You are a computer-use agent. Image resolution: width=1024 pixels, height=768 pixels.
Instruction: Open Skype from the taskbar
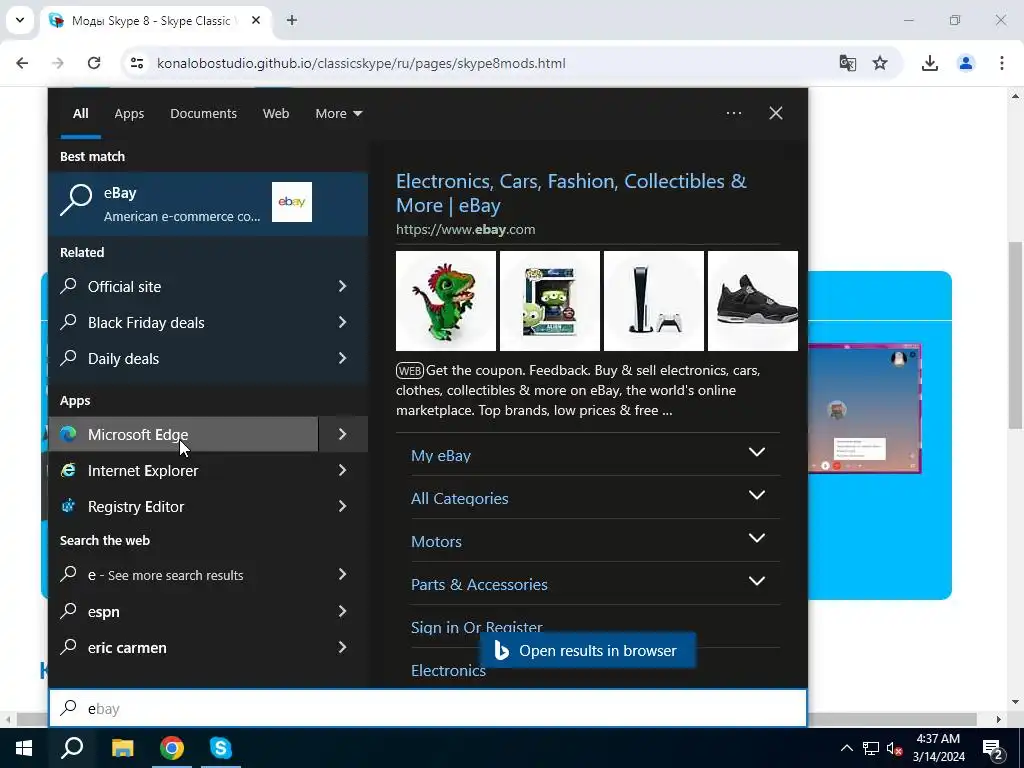[221, 748]
